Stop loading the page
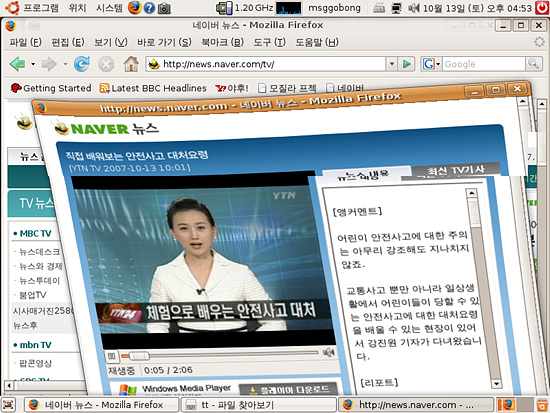 (x=106, y=65)
